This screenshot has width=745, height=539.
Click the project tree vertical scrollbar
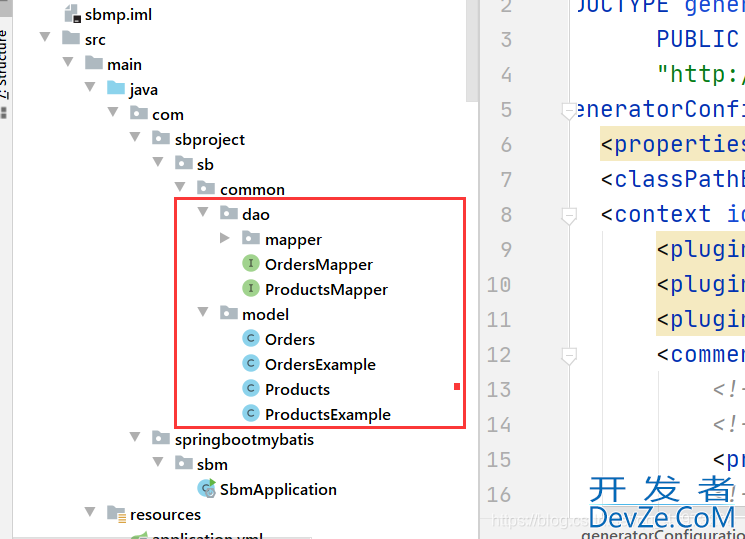(472, 51)
